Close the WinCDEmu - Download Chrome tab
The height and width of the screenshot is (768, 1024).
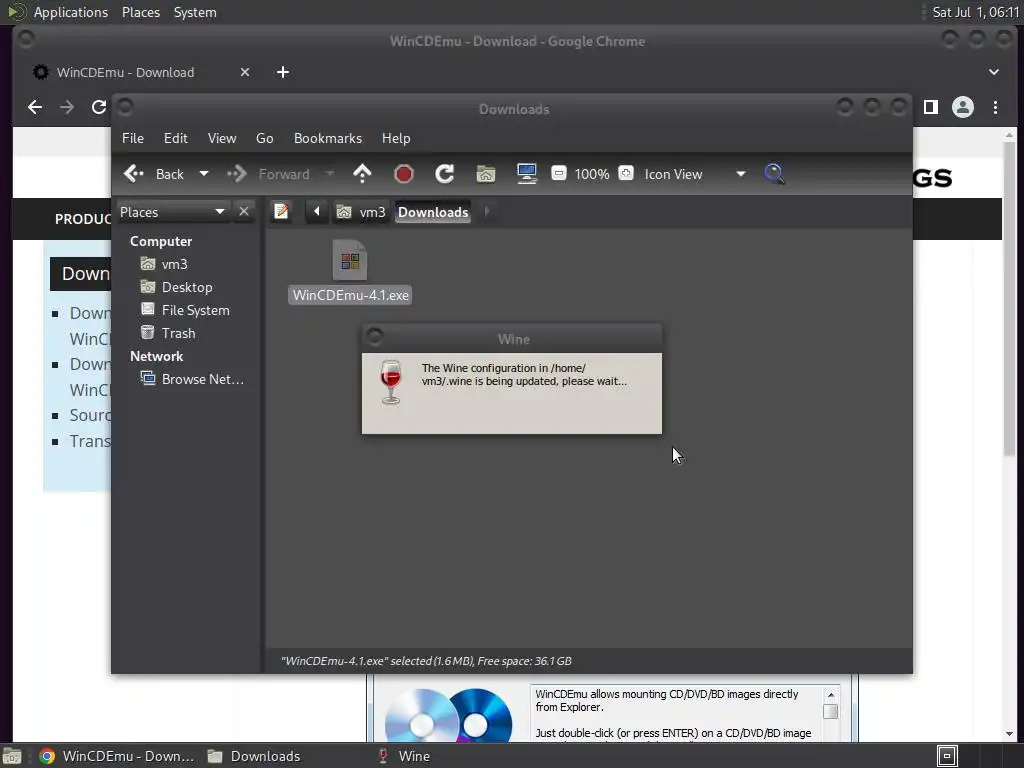tap(245, 72)
